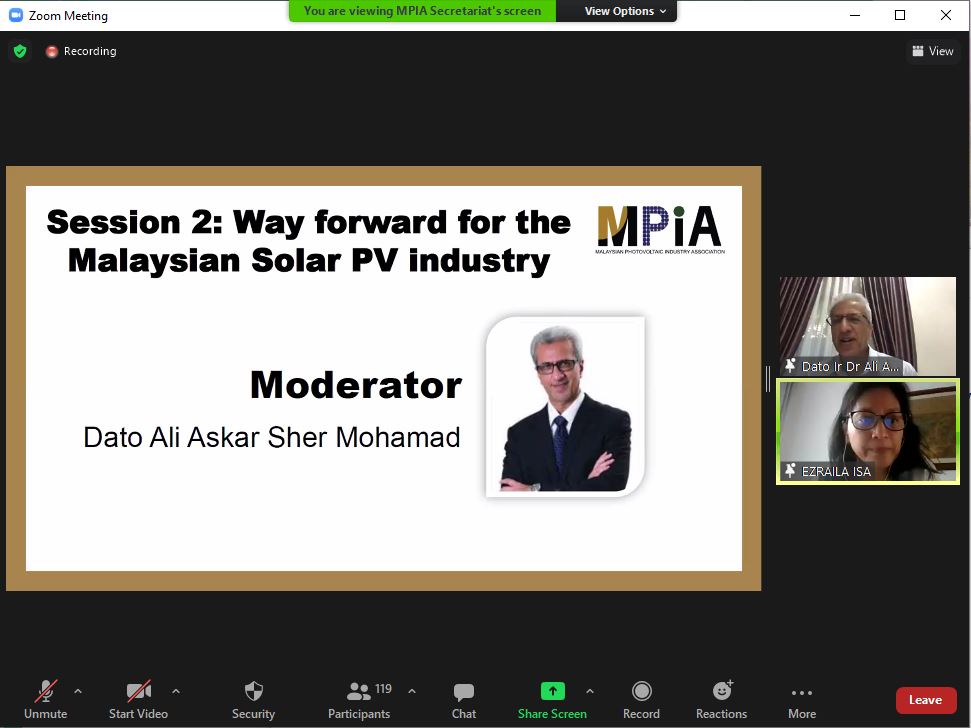Viewport: 971px width, 728px height.
Task: Expand share options arrow beside Share Screen
Action: tap(589, 691)
